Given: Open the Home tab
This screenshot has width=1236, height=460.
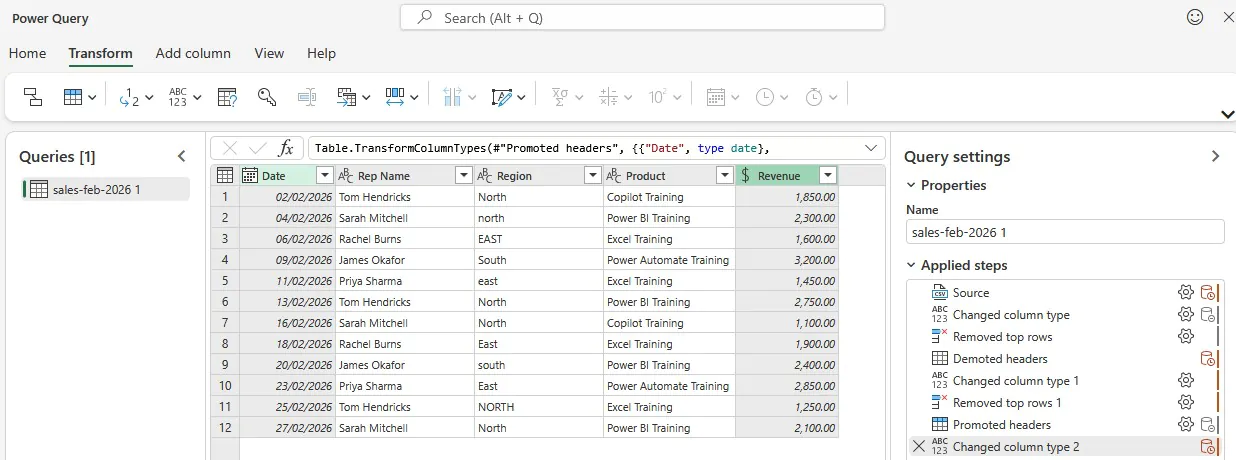Looking at the screenshot, I should pos(27,53).
